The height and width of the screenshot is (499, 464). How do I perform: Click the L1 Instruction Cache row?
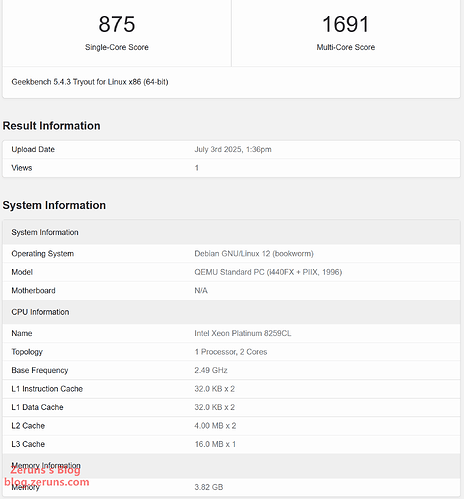(x=231, y=389)
